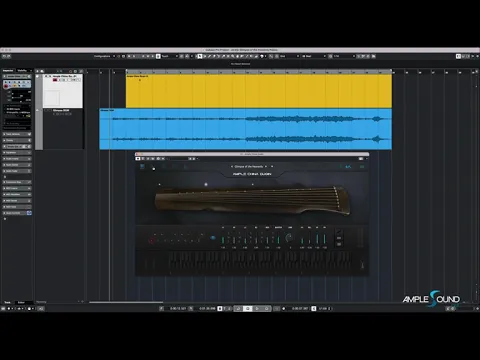Screen dimensions: 480x360
Task: Solo the Ample China Guqin instrument track
Action: click(50, 76)
